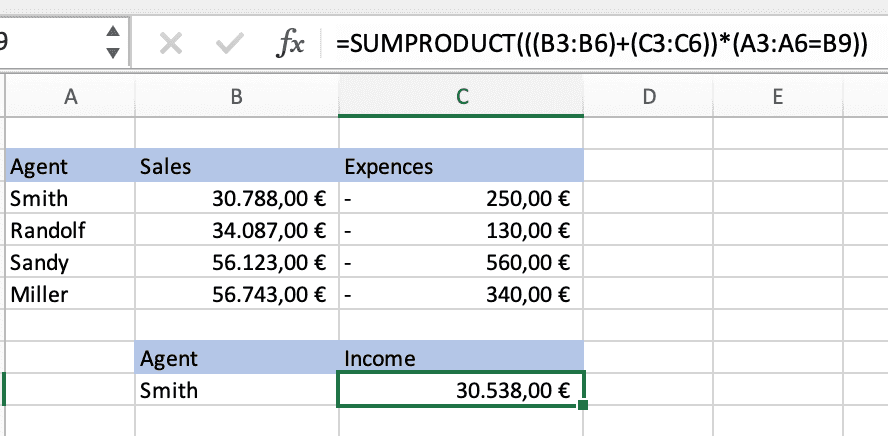
Task: Select the column A header
Action: coord(70,96)
